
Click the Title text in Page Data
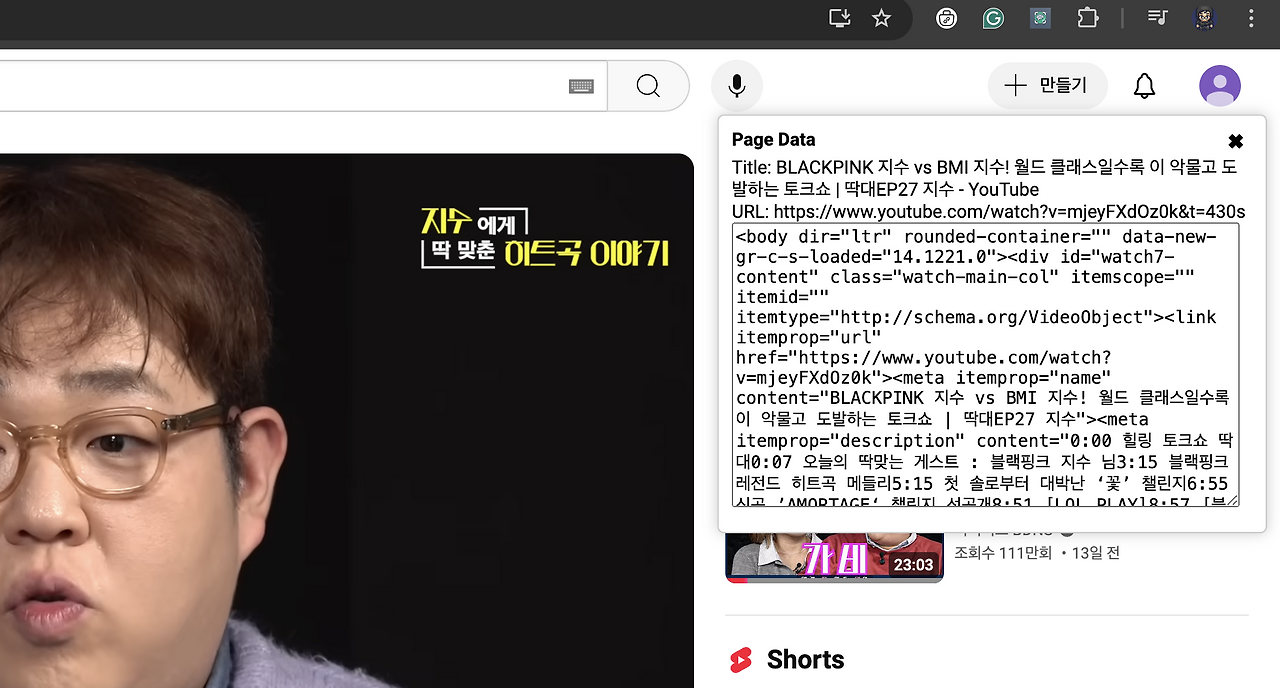[x=986, y=178]
